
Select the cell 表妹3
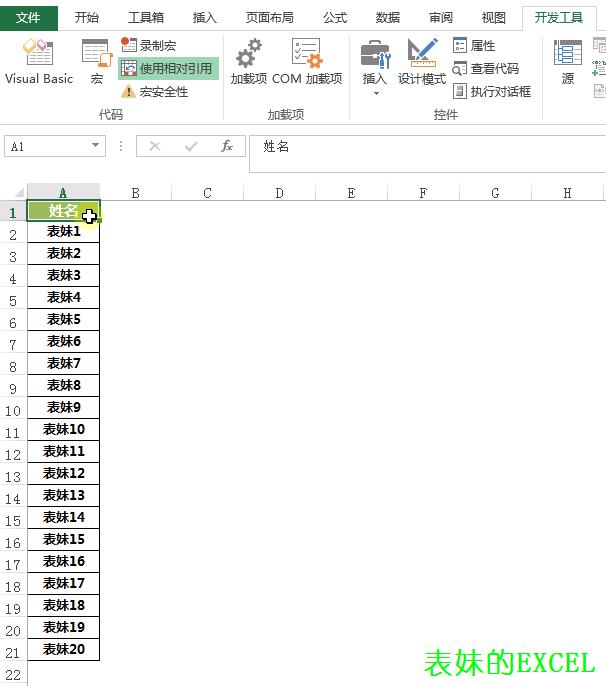[x=63, y=275]
